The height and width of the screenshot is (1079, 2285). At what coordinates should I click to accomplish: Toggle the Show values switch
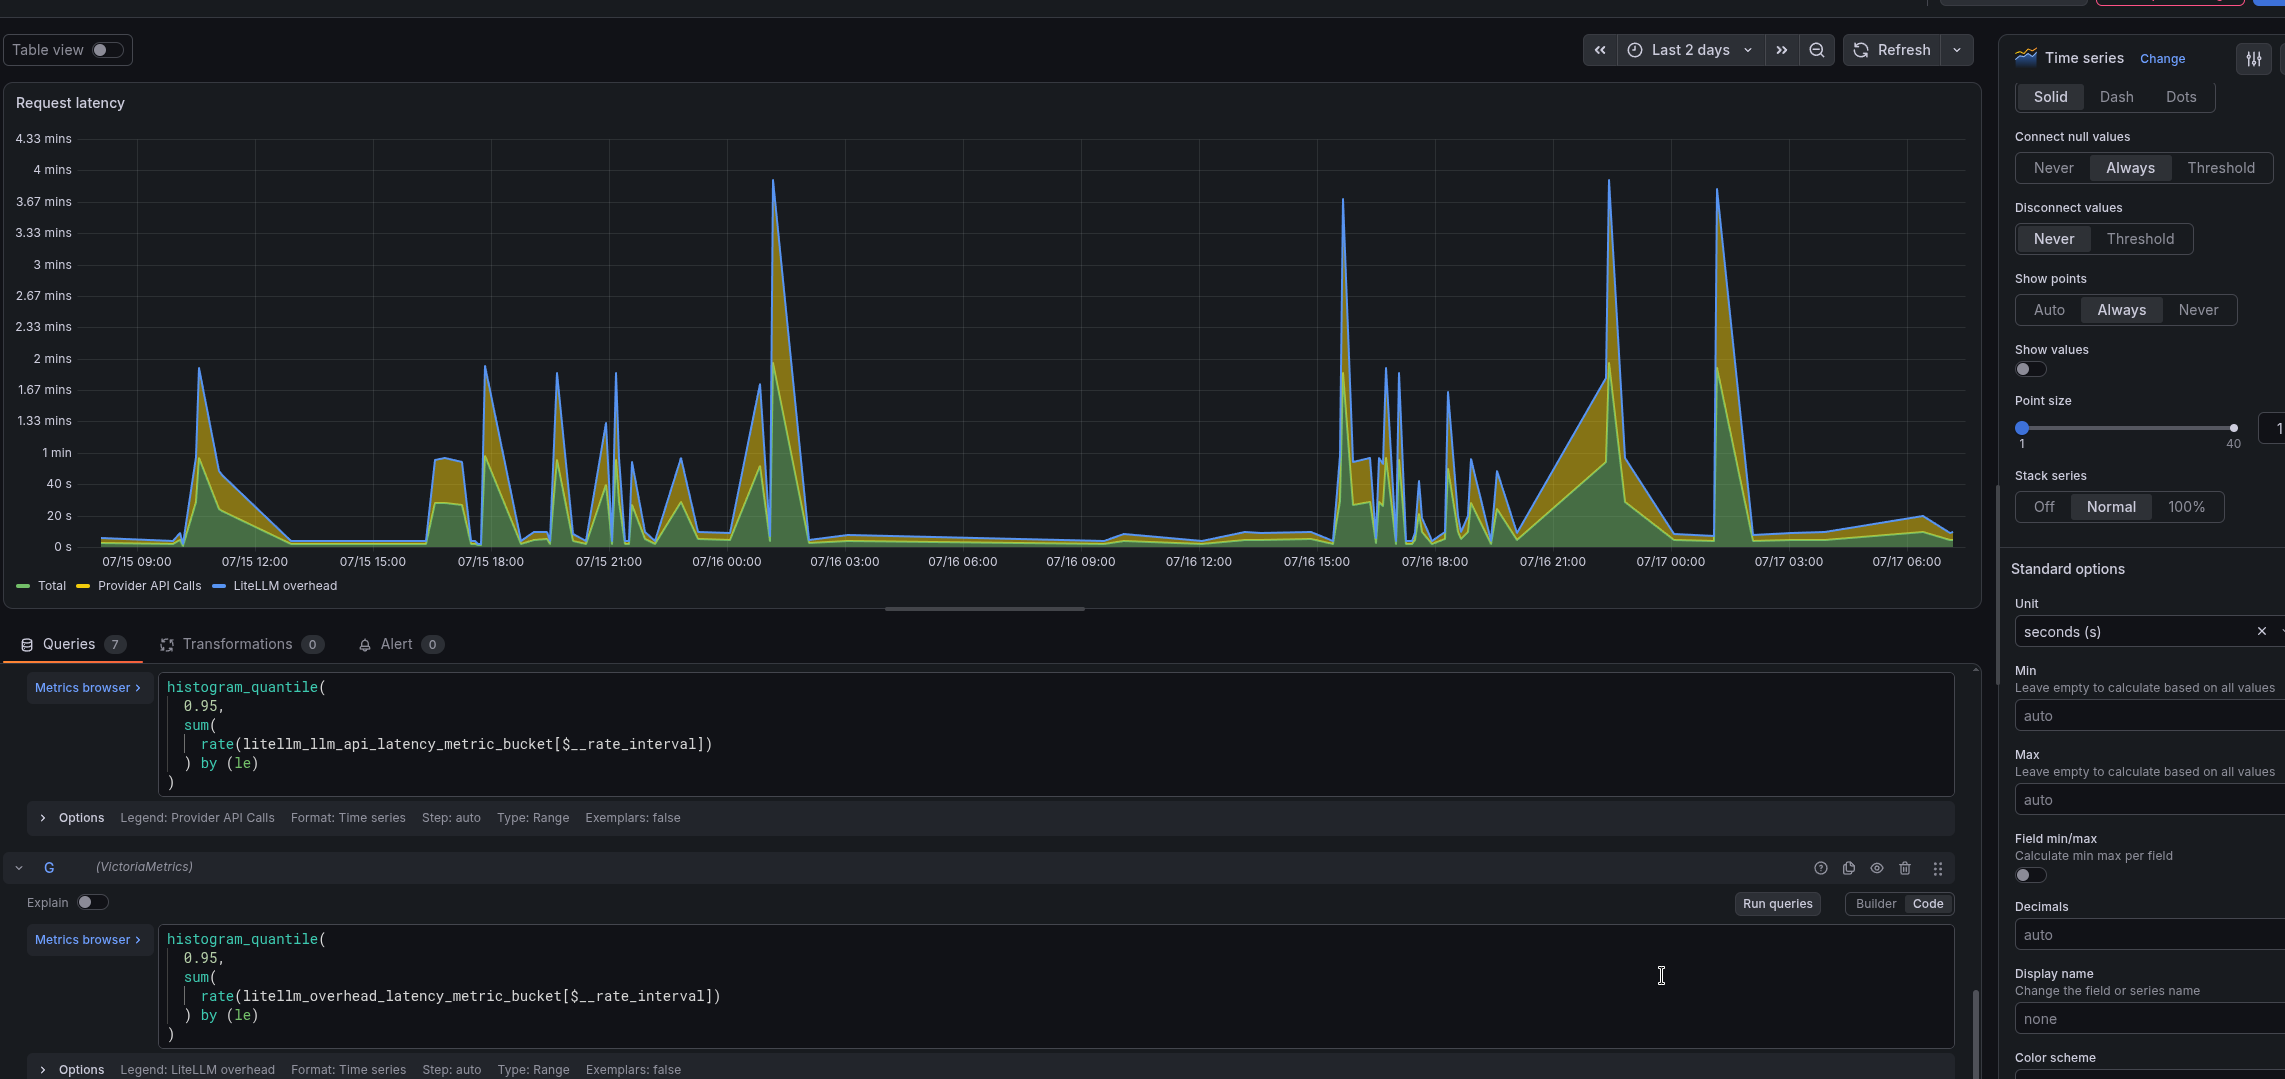pos(2030,369)
